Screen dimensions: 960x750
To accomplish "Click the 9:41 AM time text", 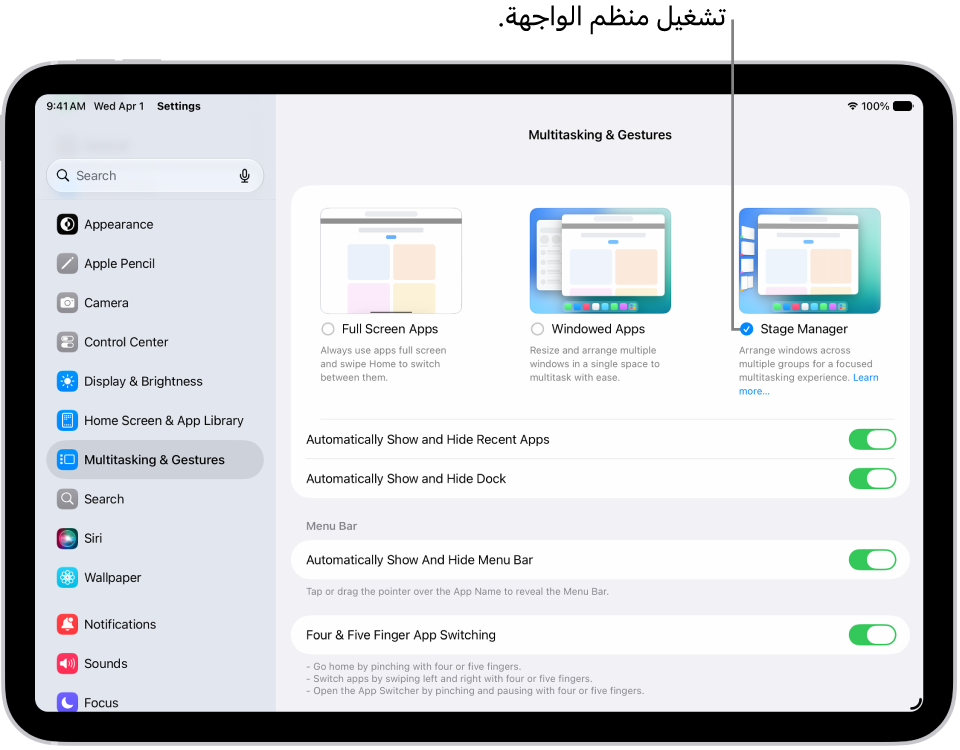I will tap(66, 106).
